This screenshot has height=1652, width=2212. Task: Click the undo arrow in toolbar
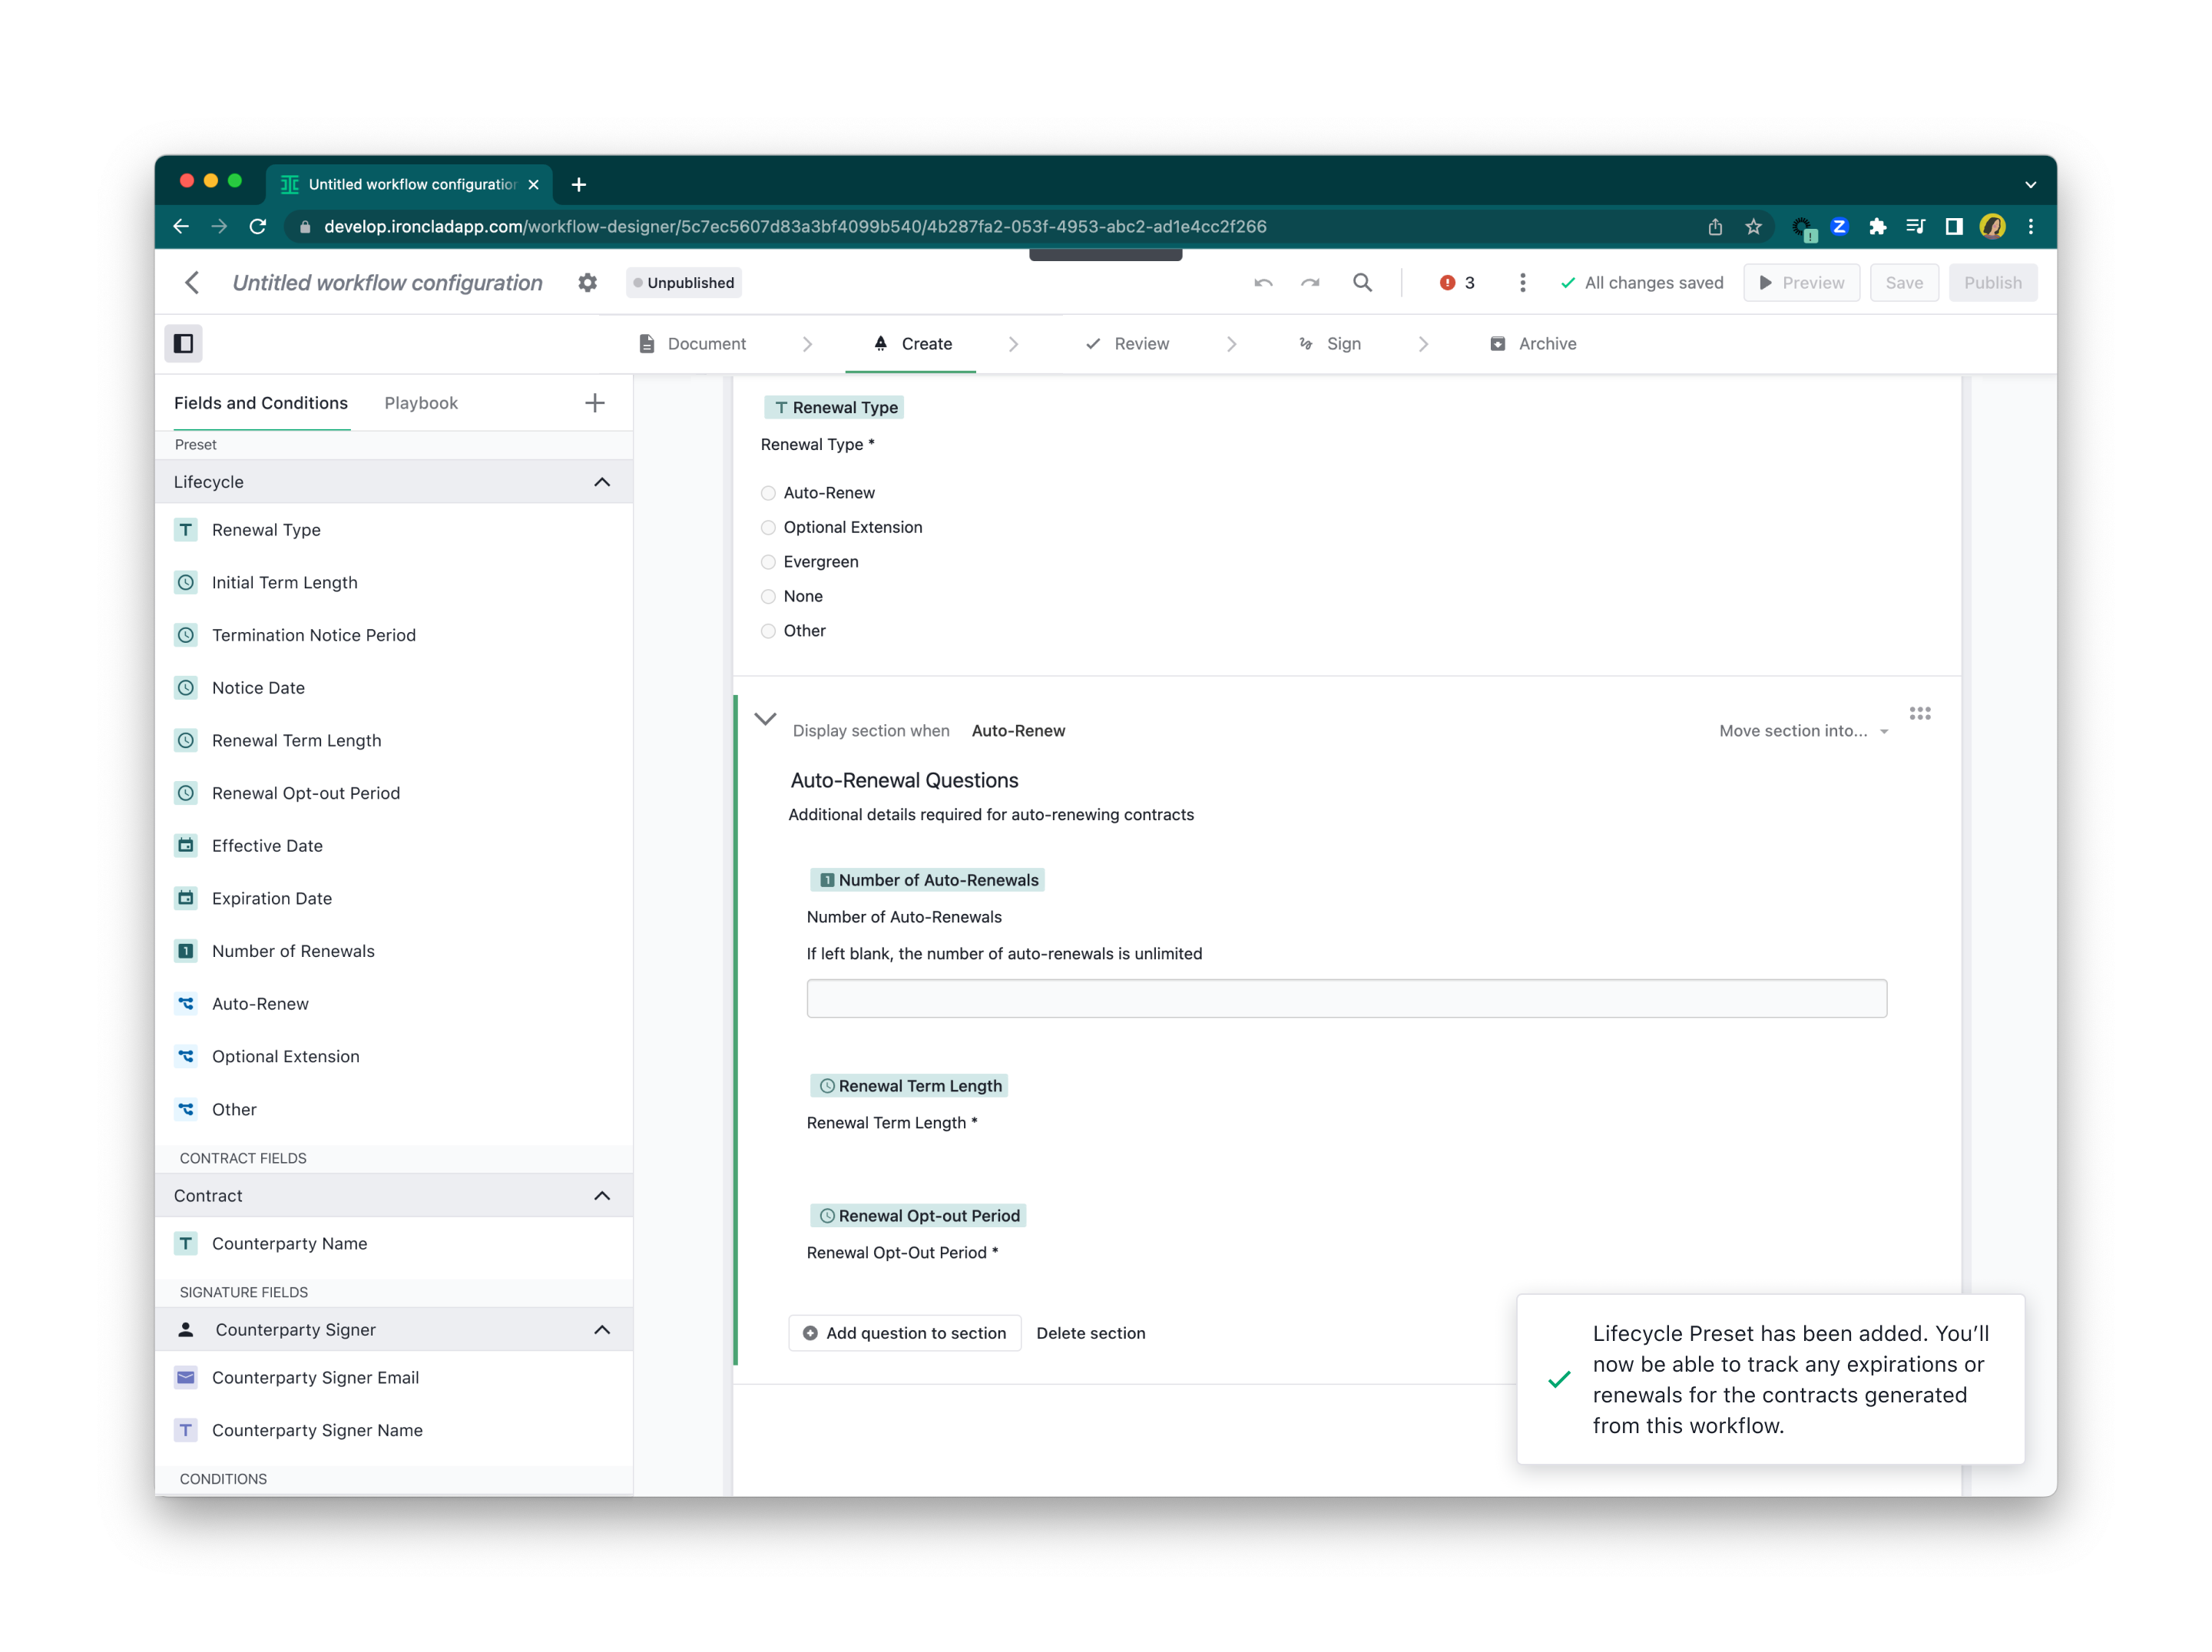click(1263, 282)
